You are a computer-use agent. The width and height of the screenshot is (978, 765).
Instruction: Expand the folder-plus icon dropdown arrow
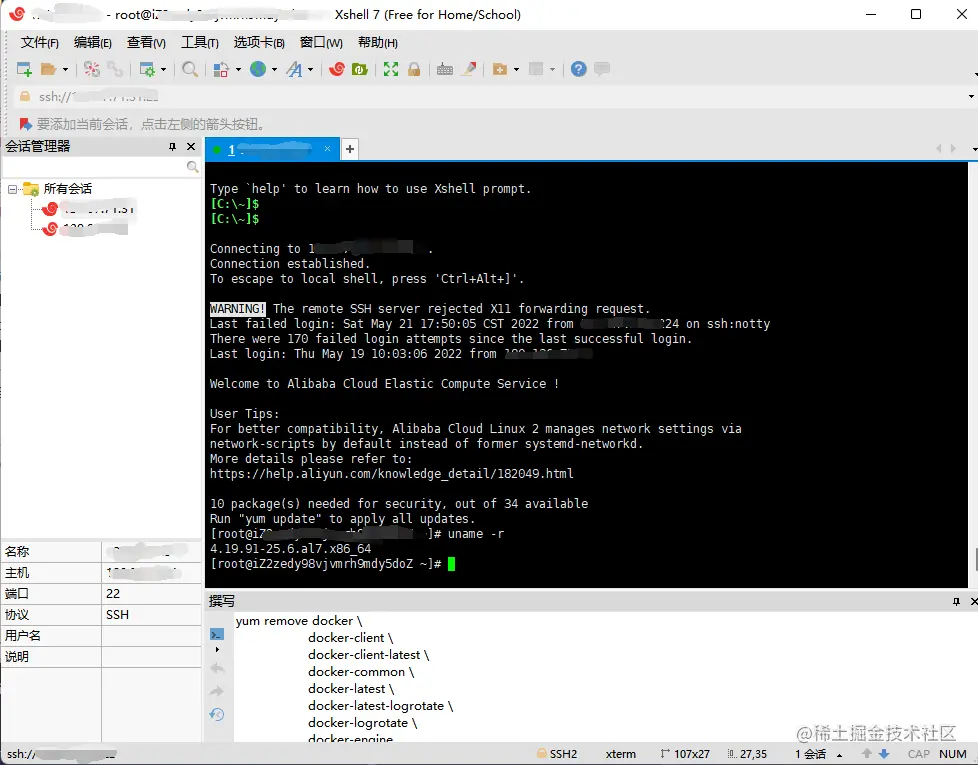pos(516,69)
